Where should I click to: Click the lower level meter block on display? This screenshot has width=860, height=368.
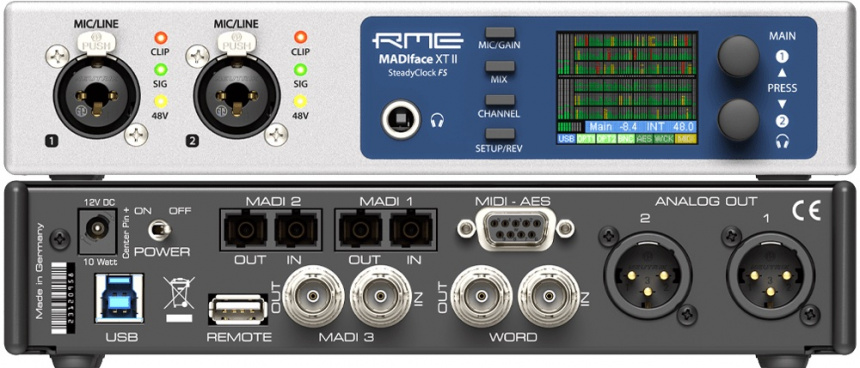[627, 99]
